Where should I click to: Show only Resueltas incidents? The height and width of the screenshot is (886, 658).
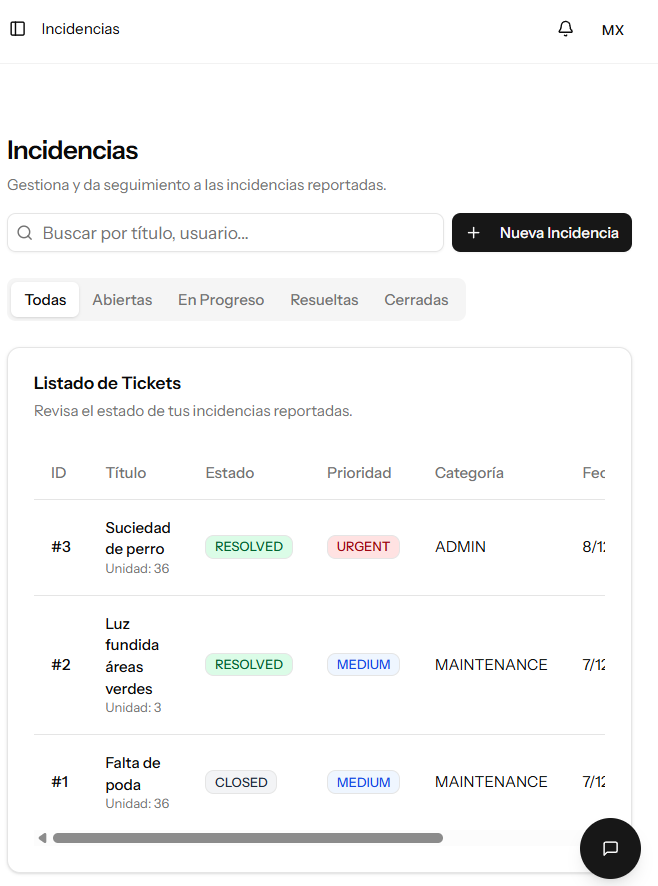[323, 299]
